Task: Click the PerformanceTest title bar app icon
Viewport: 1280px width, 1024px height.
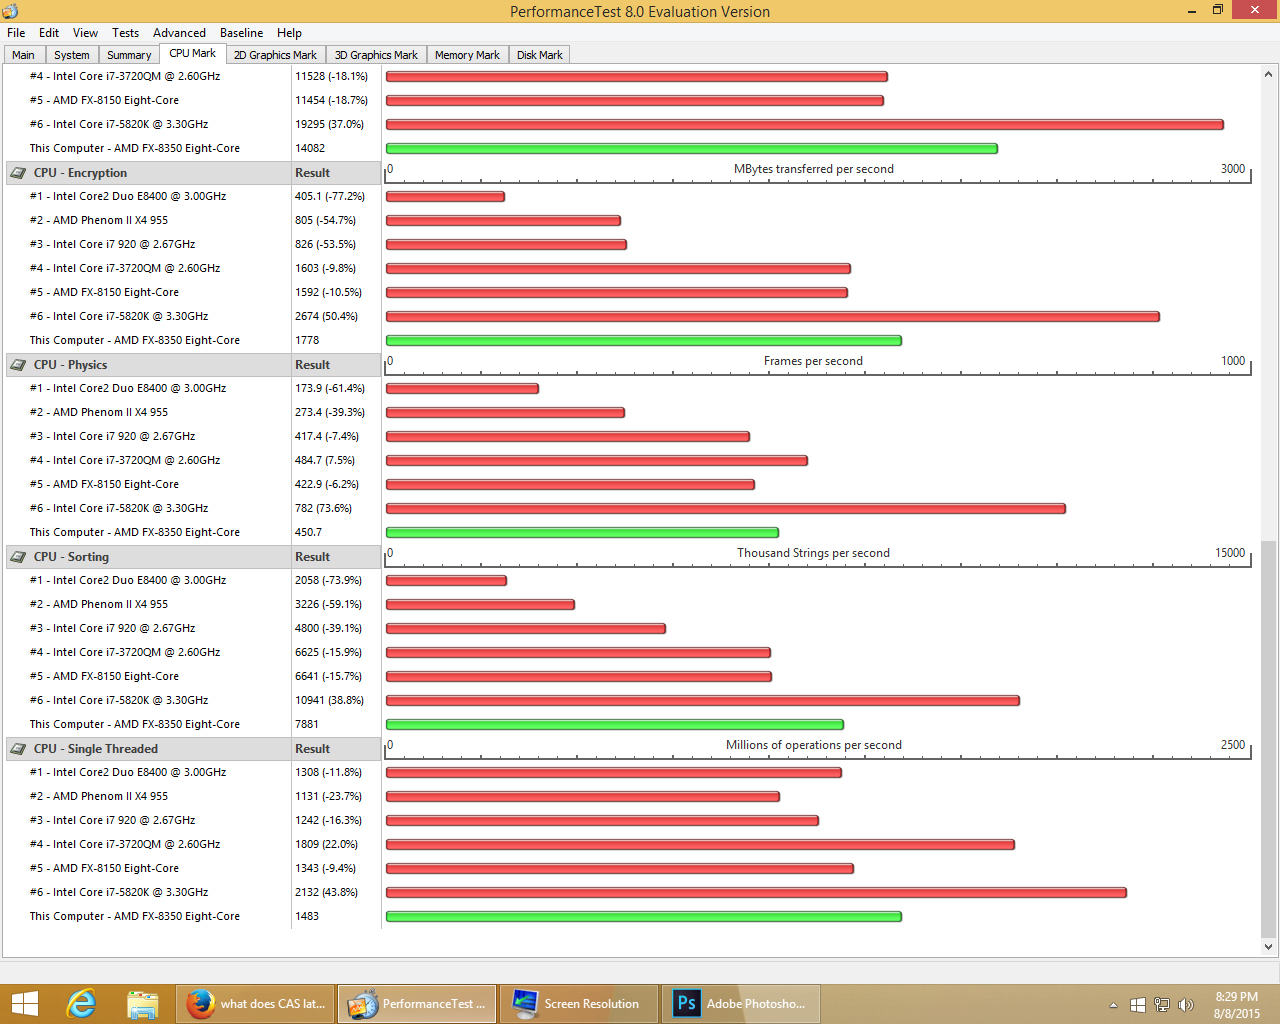Action: click(x=10, y=11)
